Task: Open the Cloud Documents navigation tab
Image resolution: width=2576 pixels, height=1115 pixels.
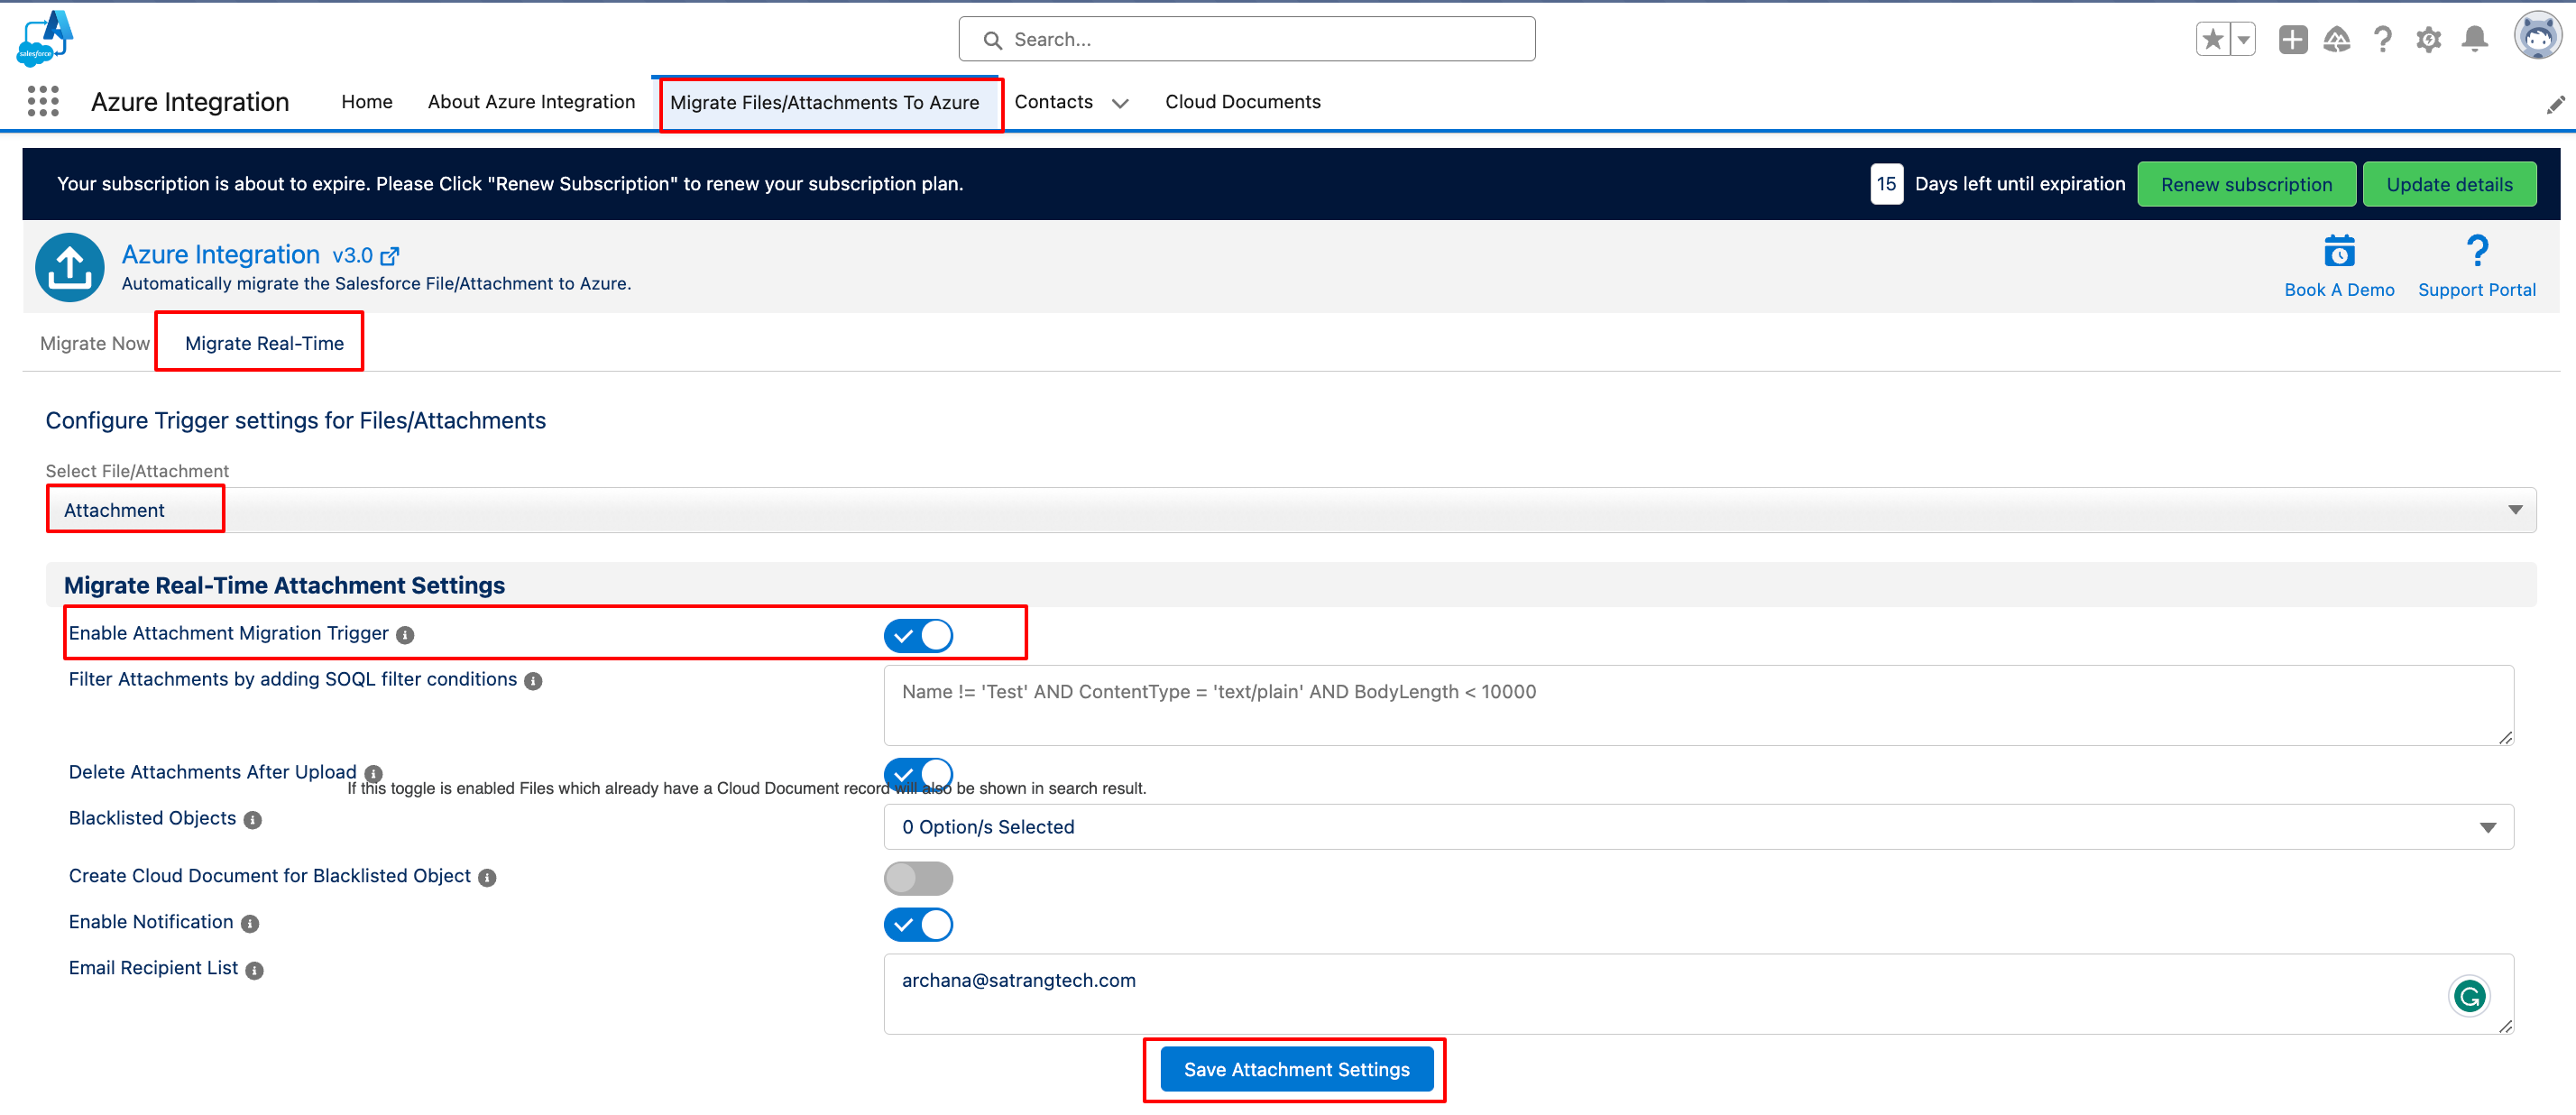Action: [1242, 102]
